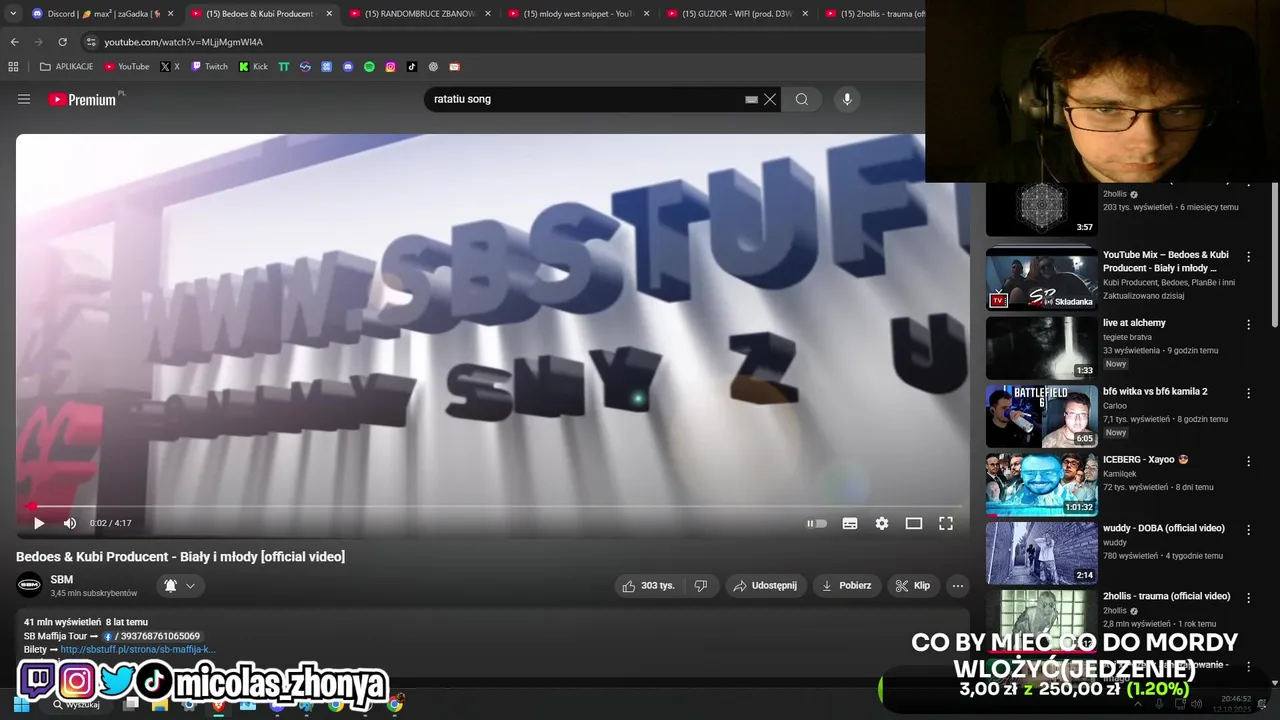
Task: Open the YouTube guide hamburger menu
Action: 24,99
